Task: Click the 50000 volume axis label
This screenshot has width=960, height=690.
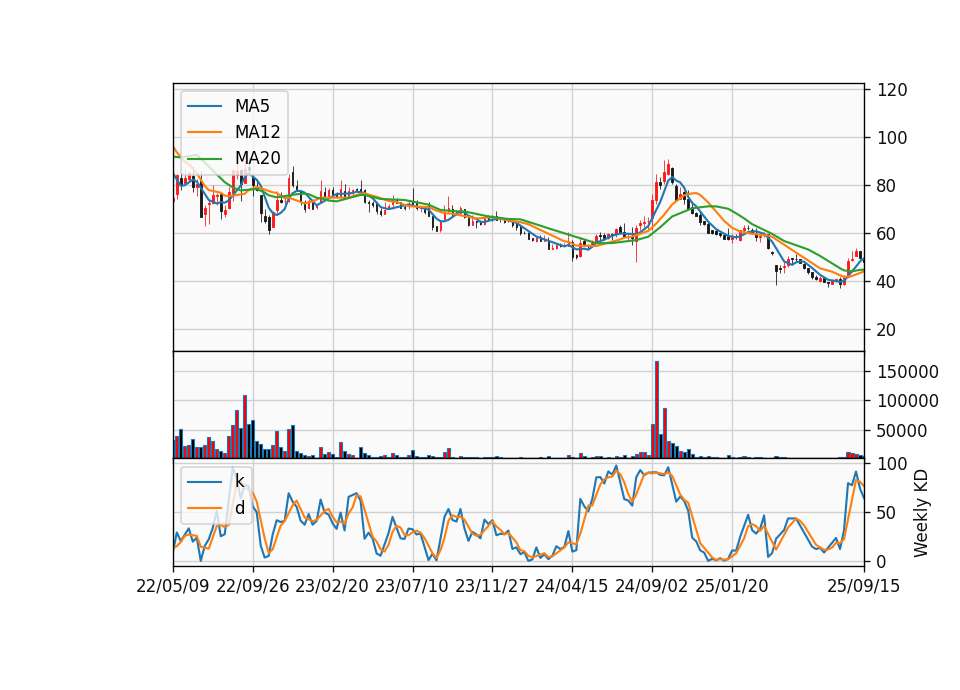Action: pyautogui.click(x=902, y=431)
